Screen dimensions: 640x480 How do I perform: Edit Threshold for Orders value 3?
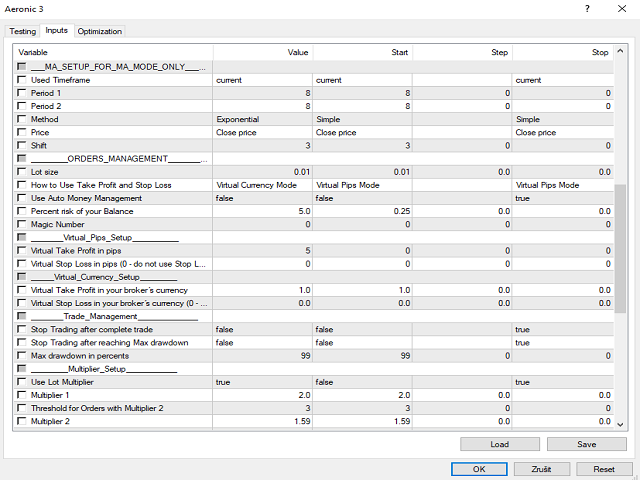[262, 408]
